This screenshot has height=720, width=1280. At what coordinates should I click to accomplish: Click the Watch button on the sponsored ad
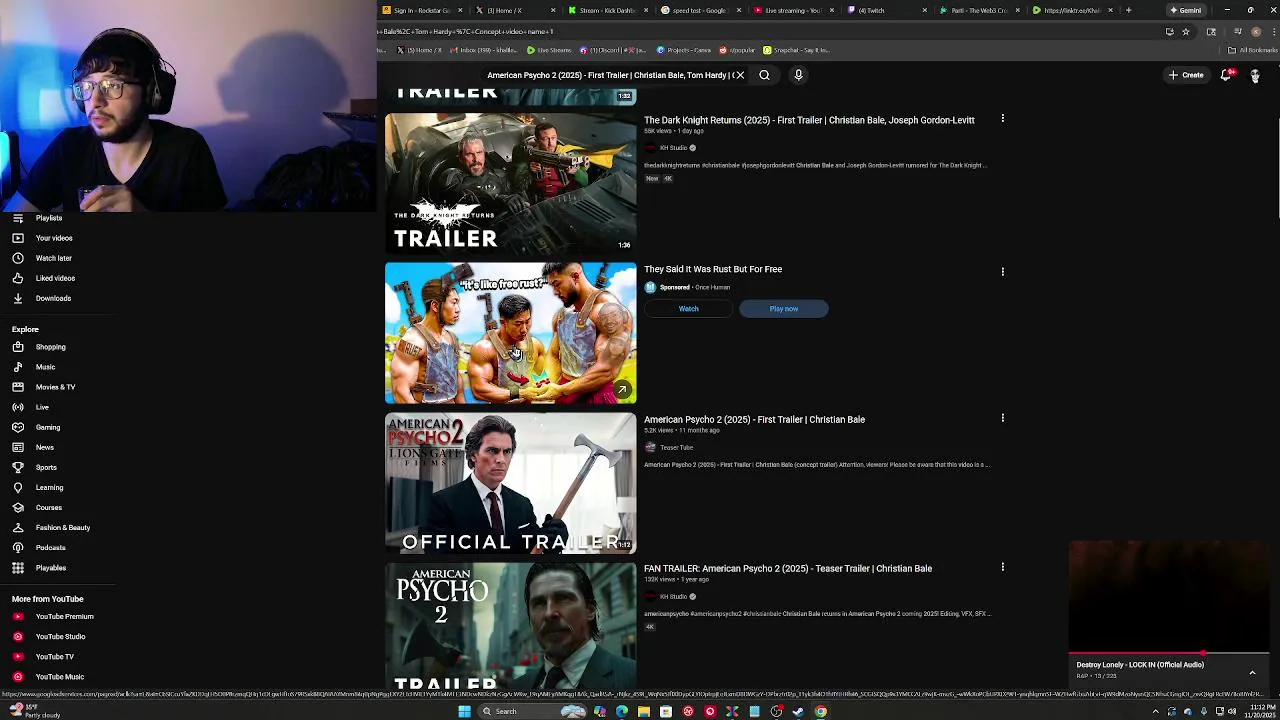tap(689, 309)
